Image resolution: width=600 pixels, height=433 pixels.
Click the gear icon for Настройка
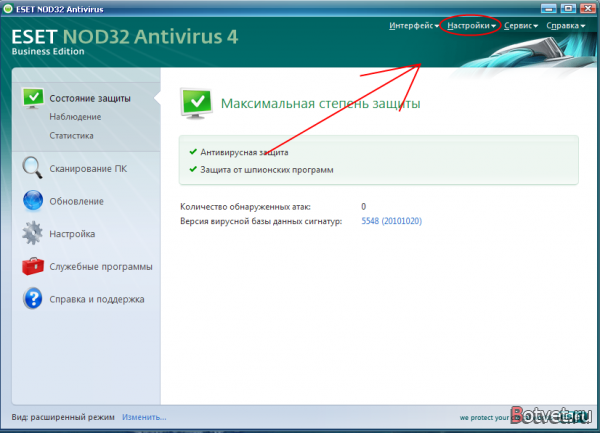coord(33,233)
